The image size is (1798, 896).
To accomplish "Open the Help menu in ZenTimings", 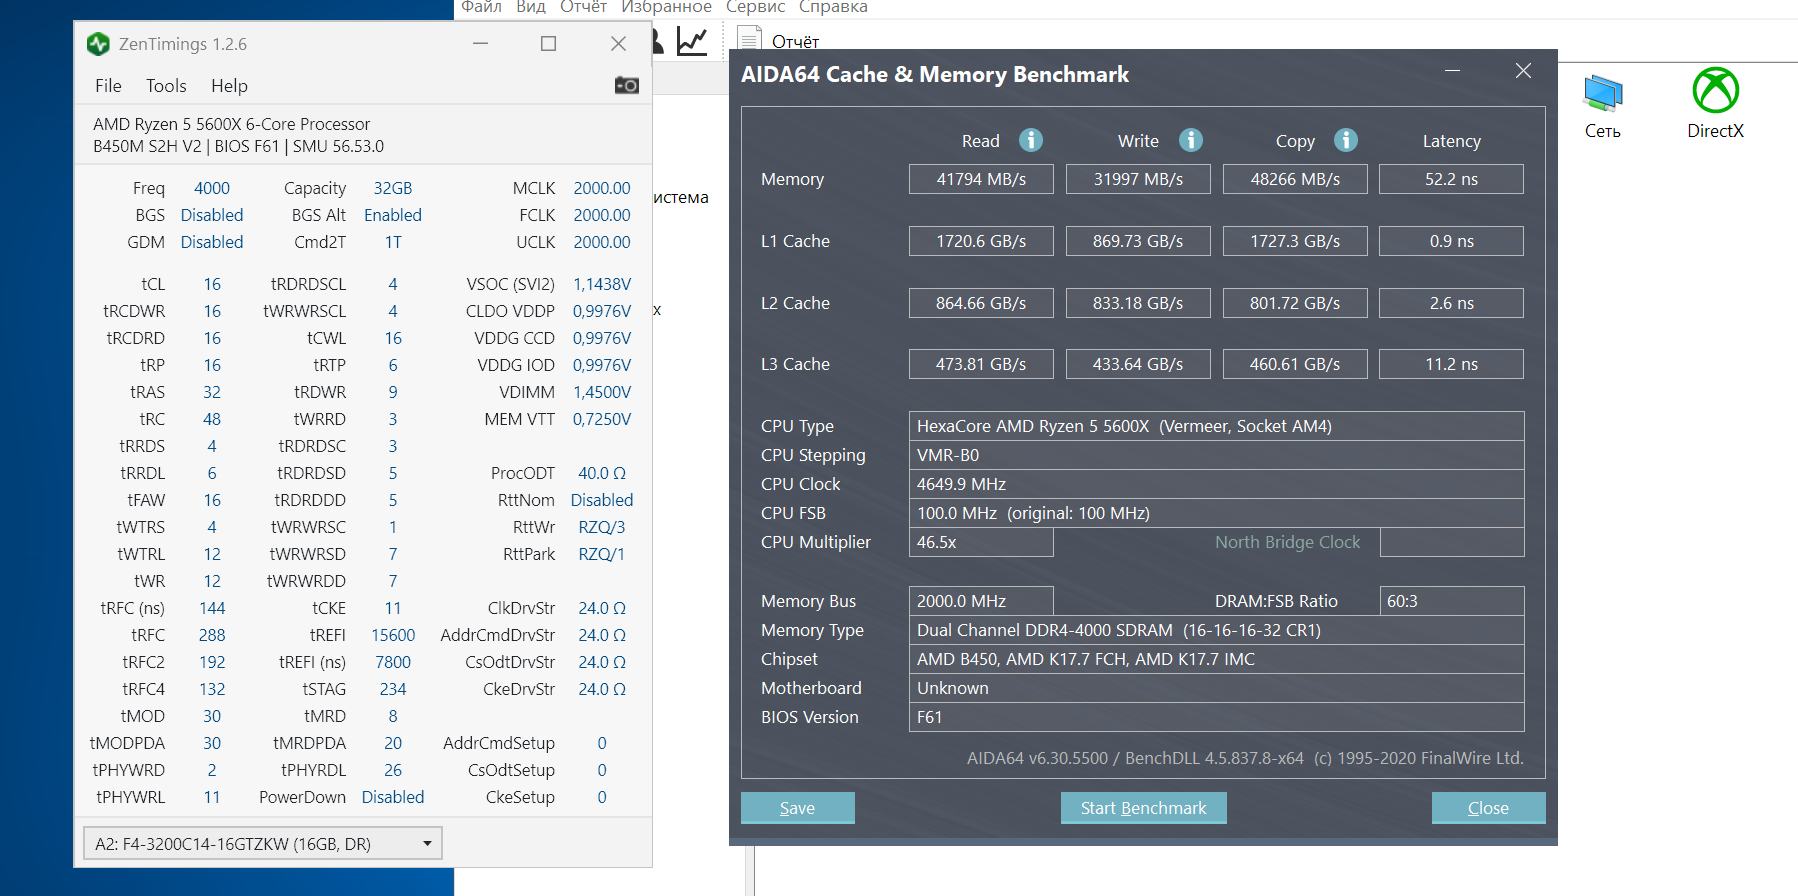I will click(x=229, y=86).
